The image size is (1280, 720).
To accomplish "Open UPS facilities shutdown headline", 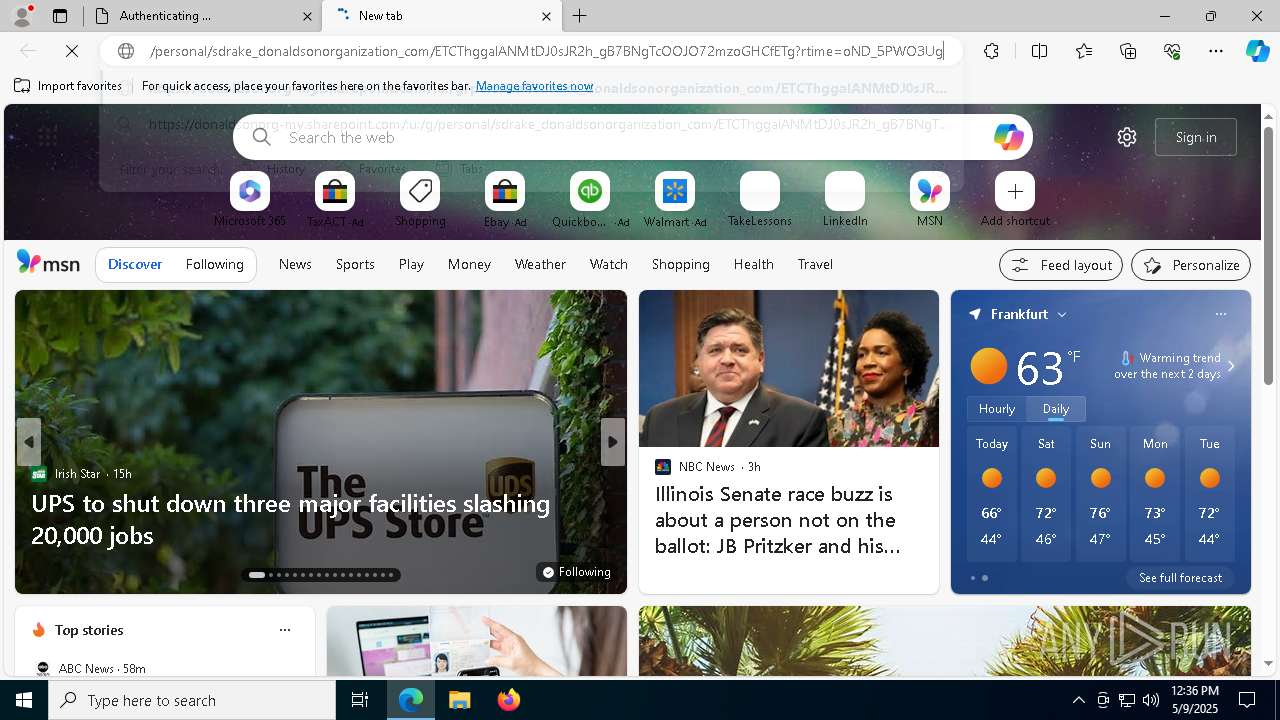I will [291, 519].
